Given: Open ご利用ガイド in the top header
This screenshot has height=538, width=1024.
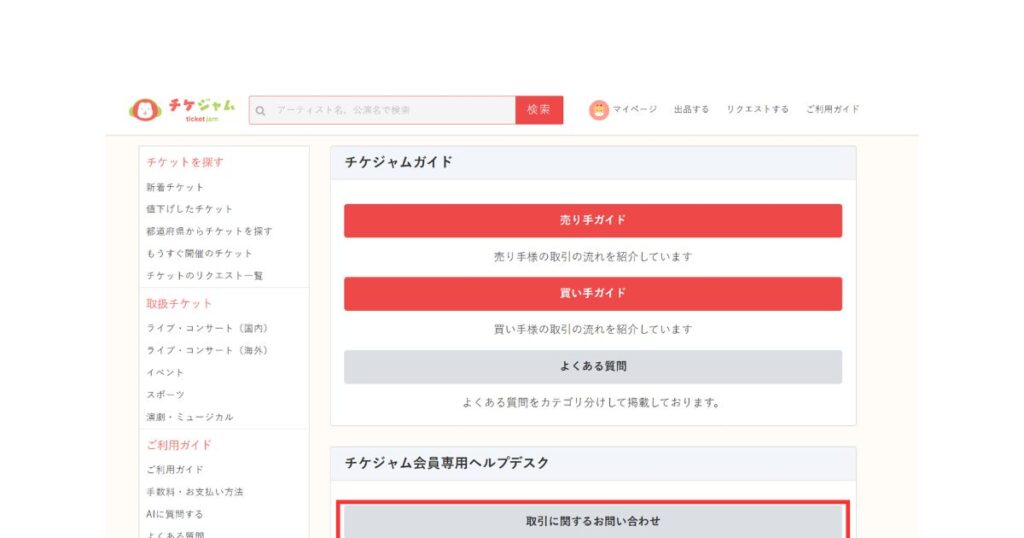Looking at the screenshot, I should pos(833,109).
